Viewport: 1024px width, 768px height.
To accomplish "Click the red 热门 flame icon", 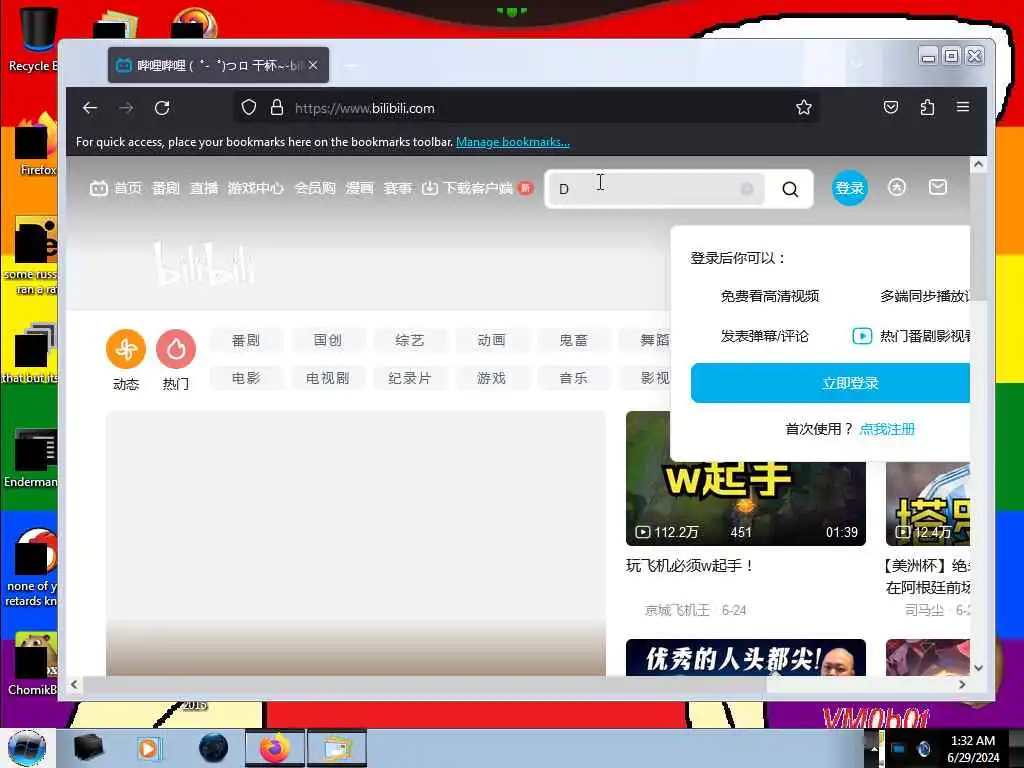I will point(176,349).
